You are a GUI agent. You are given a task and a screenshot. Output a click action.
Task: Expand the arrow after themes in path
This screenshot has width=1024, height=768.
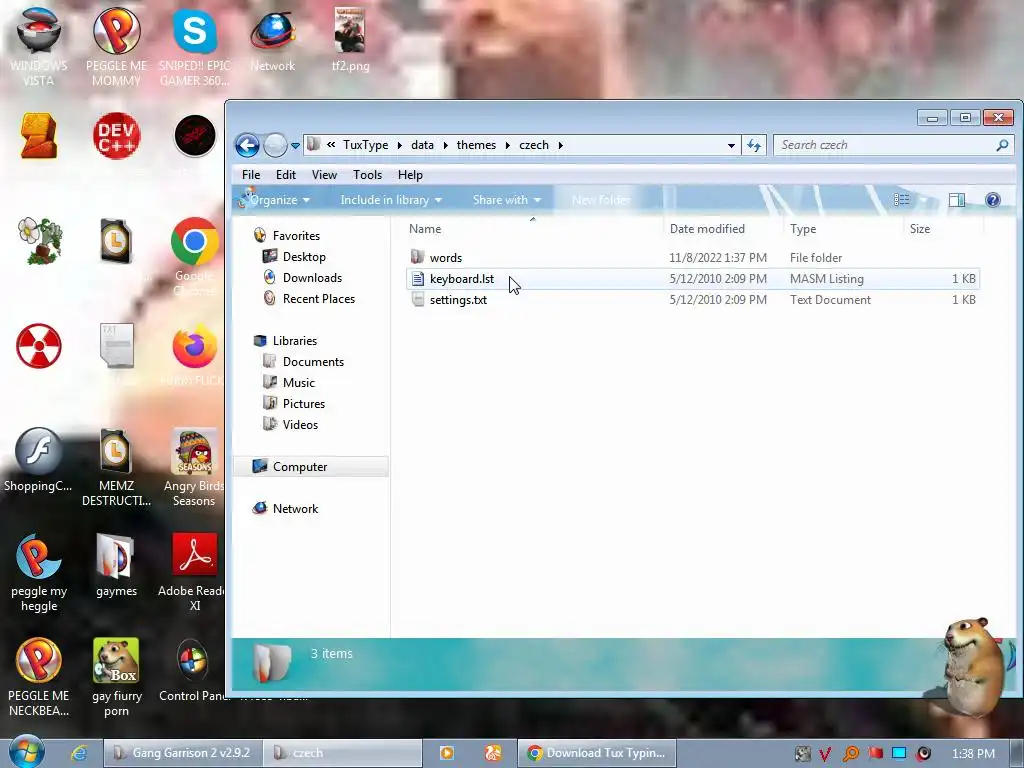click(507, 145)
